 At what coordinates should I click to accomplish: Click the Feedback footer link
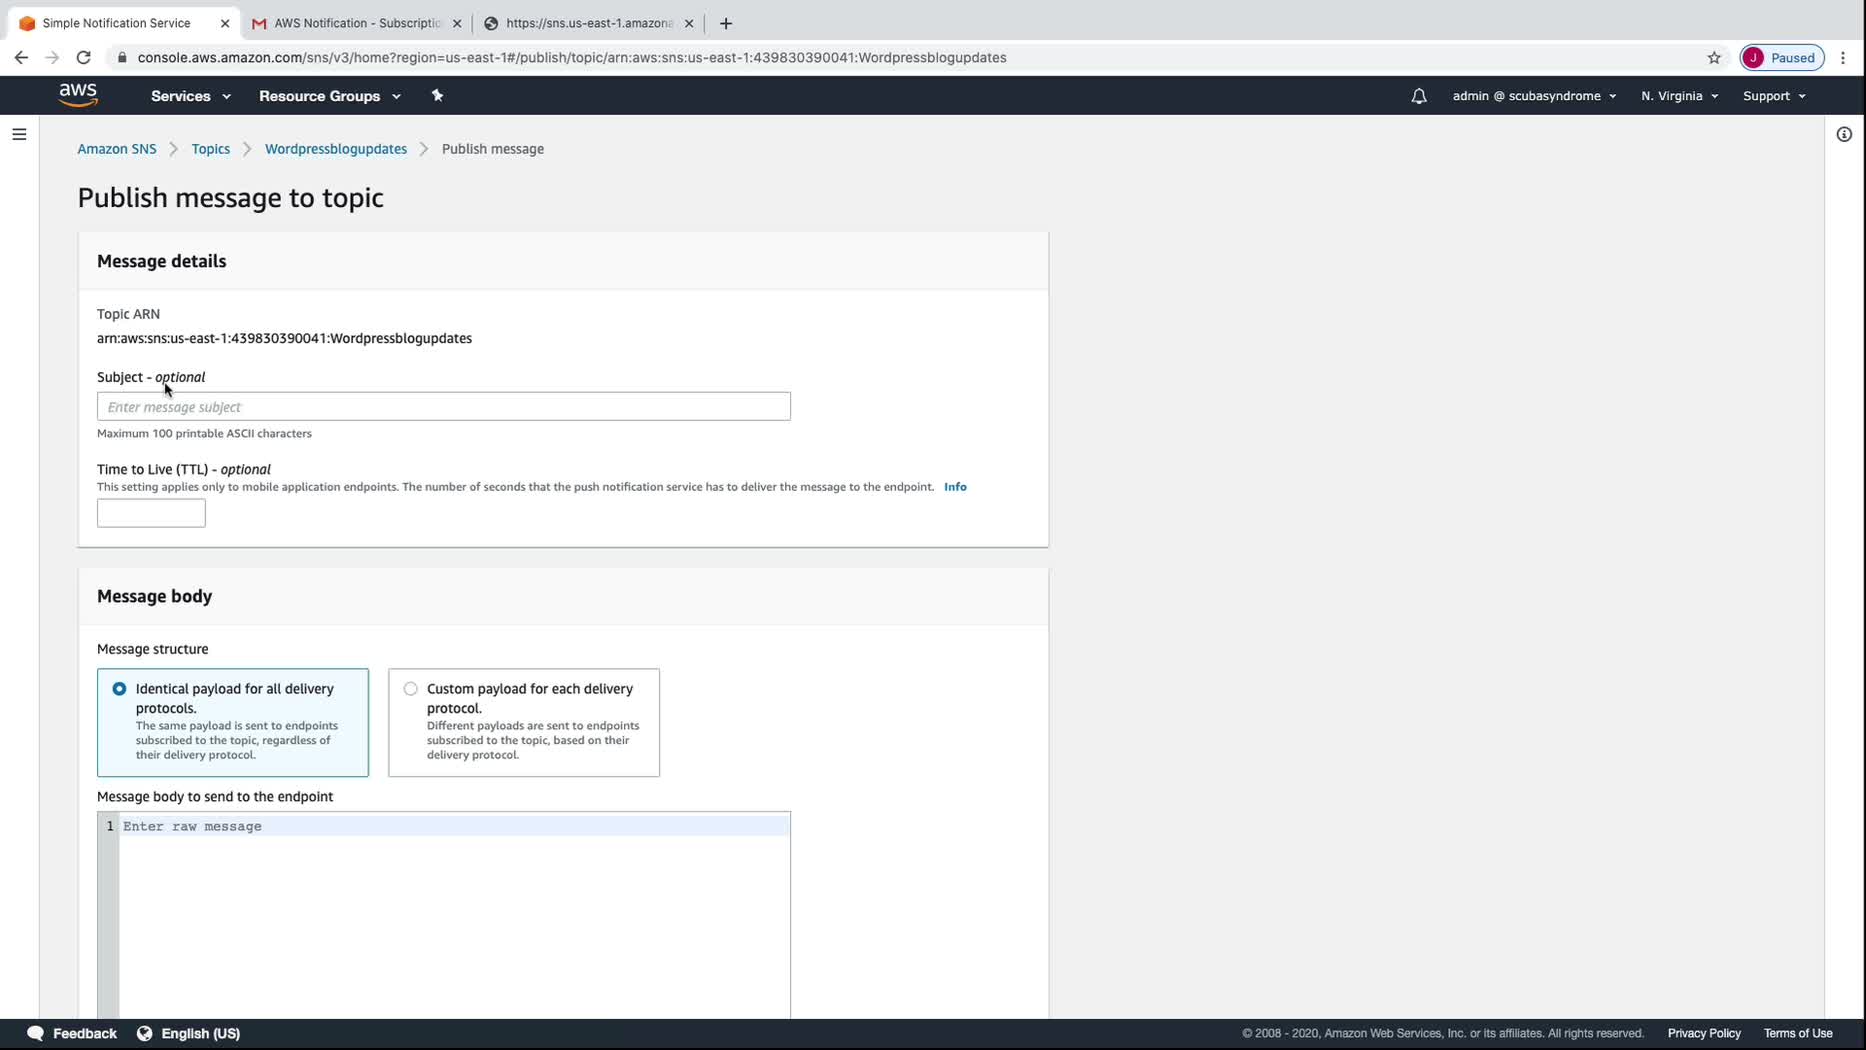tap(85, 1033)
